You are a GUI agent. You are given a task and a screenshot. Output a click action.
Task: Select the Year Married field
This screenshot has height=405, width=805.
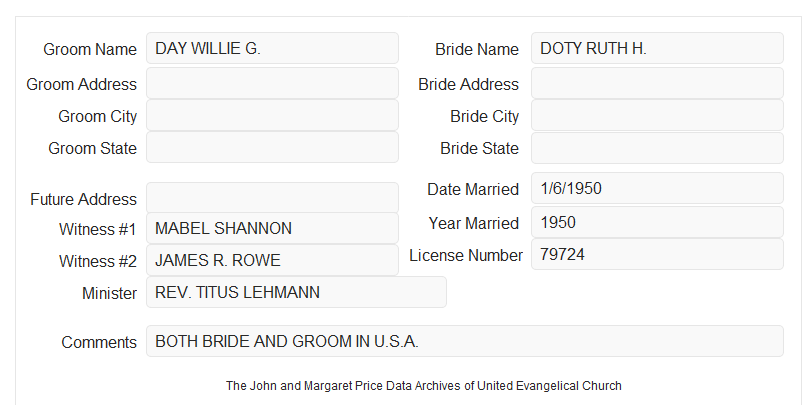[657, 222]
